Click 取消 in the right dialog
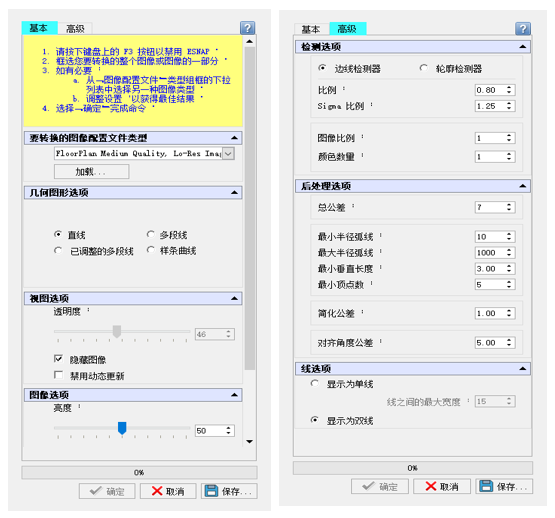 (442, 486)
